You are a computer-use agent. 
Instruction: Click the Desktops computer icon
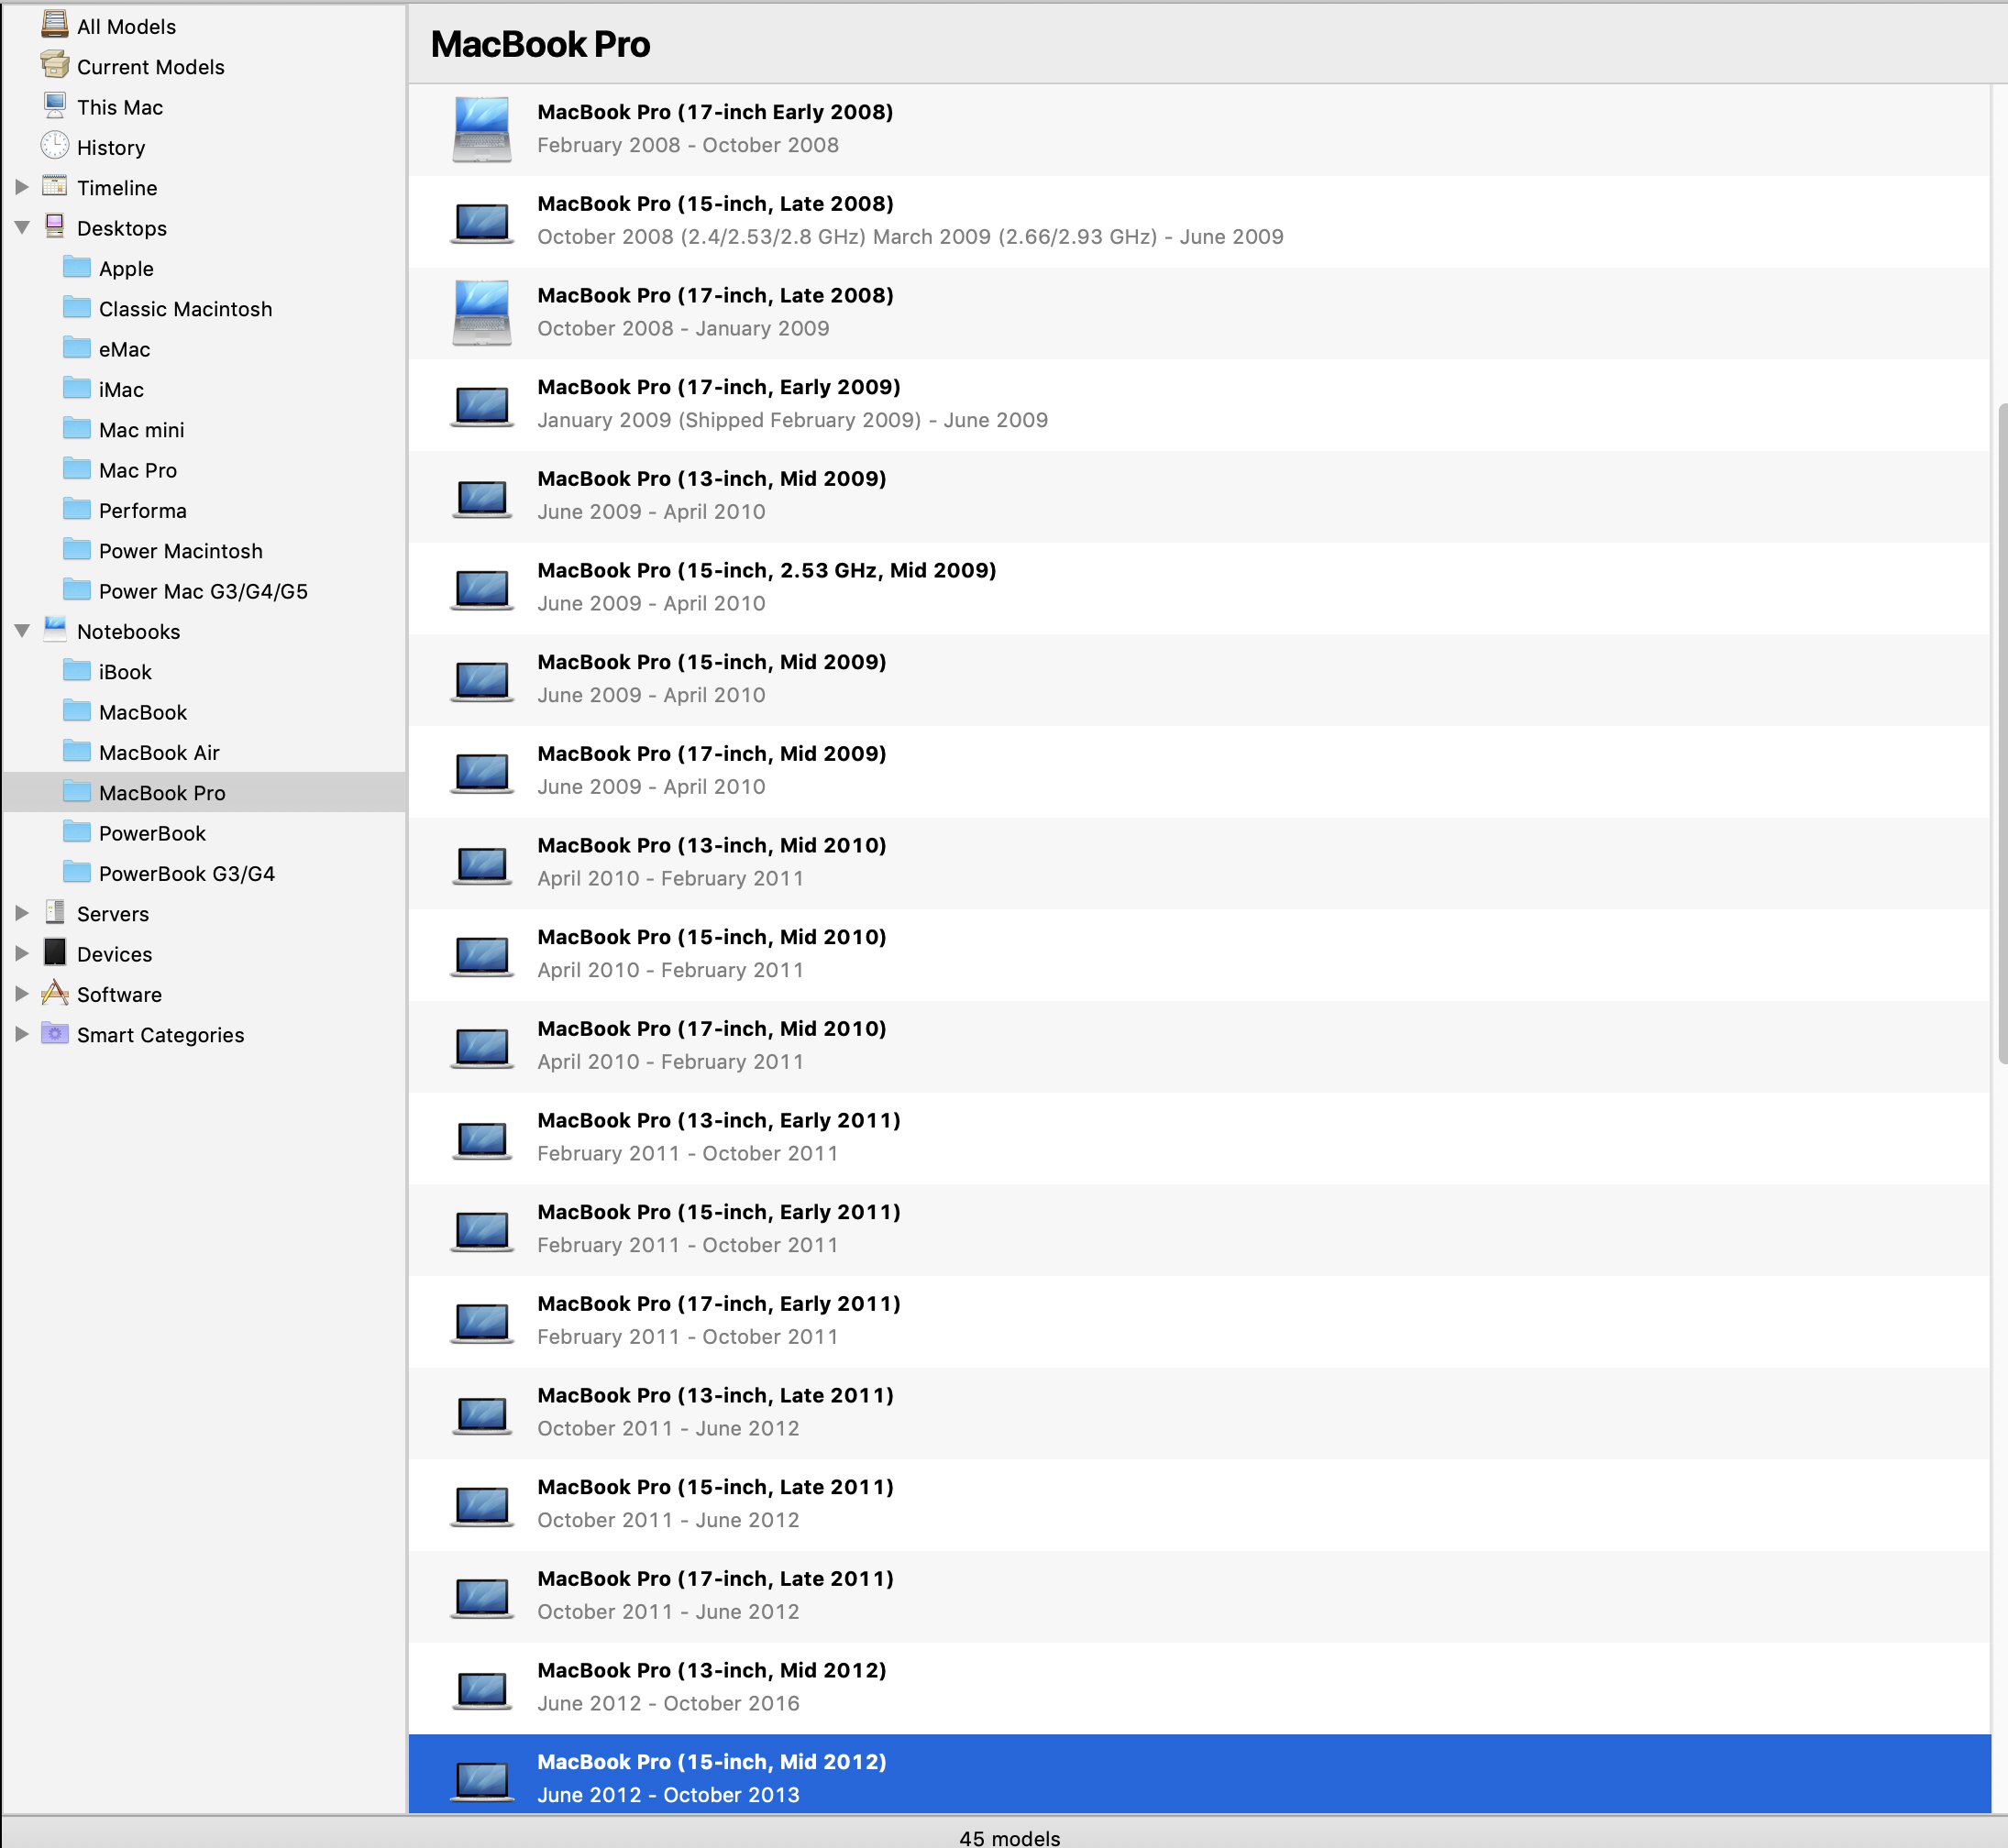coord(55,227)
